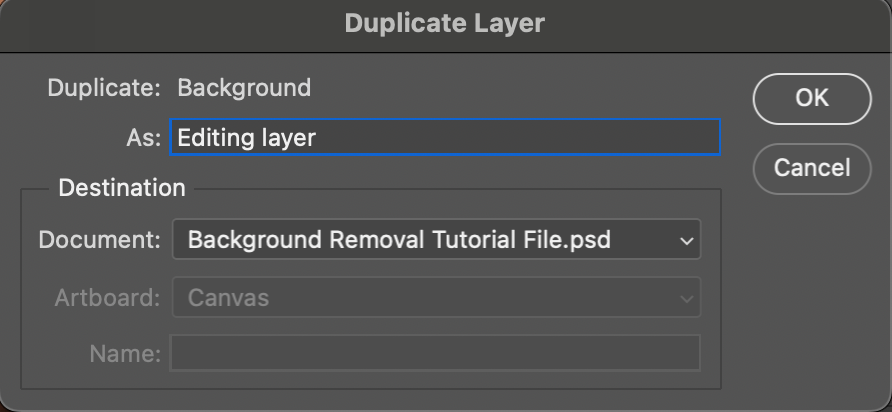This screenshot has width=892, height=412.
Task: Click the Destination group heading
Action: (122, 188)
